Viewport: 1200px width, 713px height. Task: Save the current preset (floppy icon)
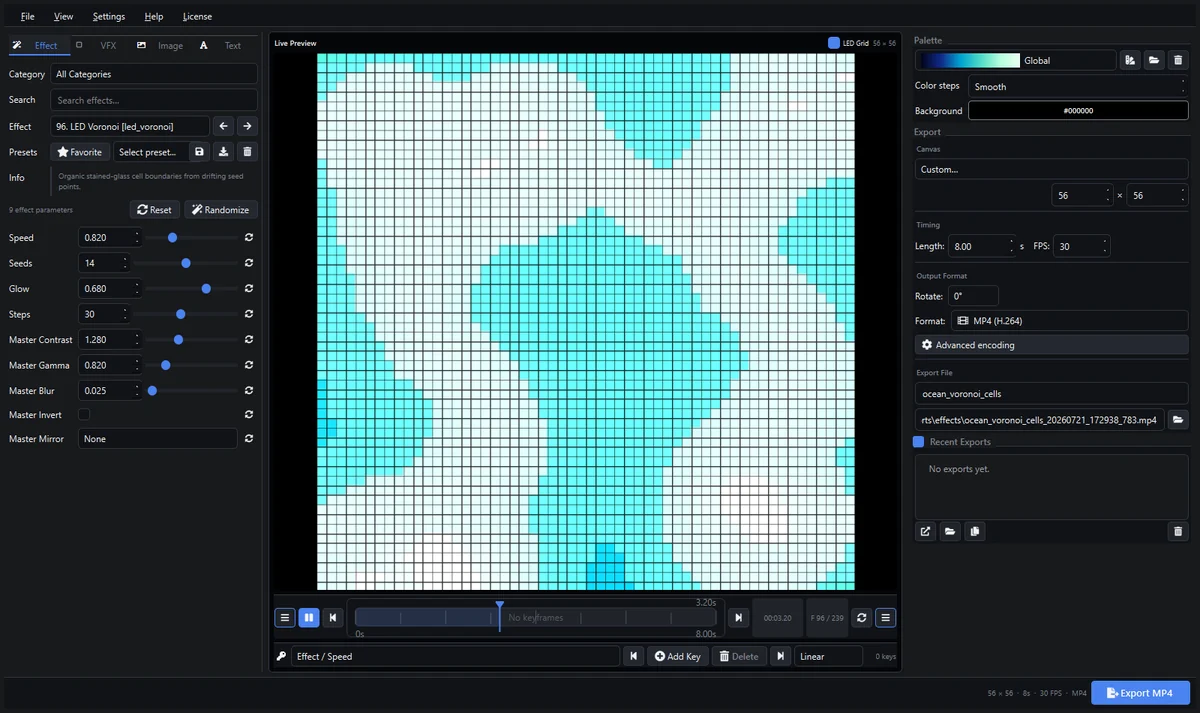click(199, 152)
